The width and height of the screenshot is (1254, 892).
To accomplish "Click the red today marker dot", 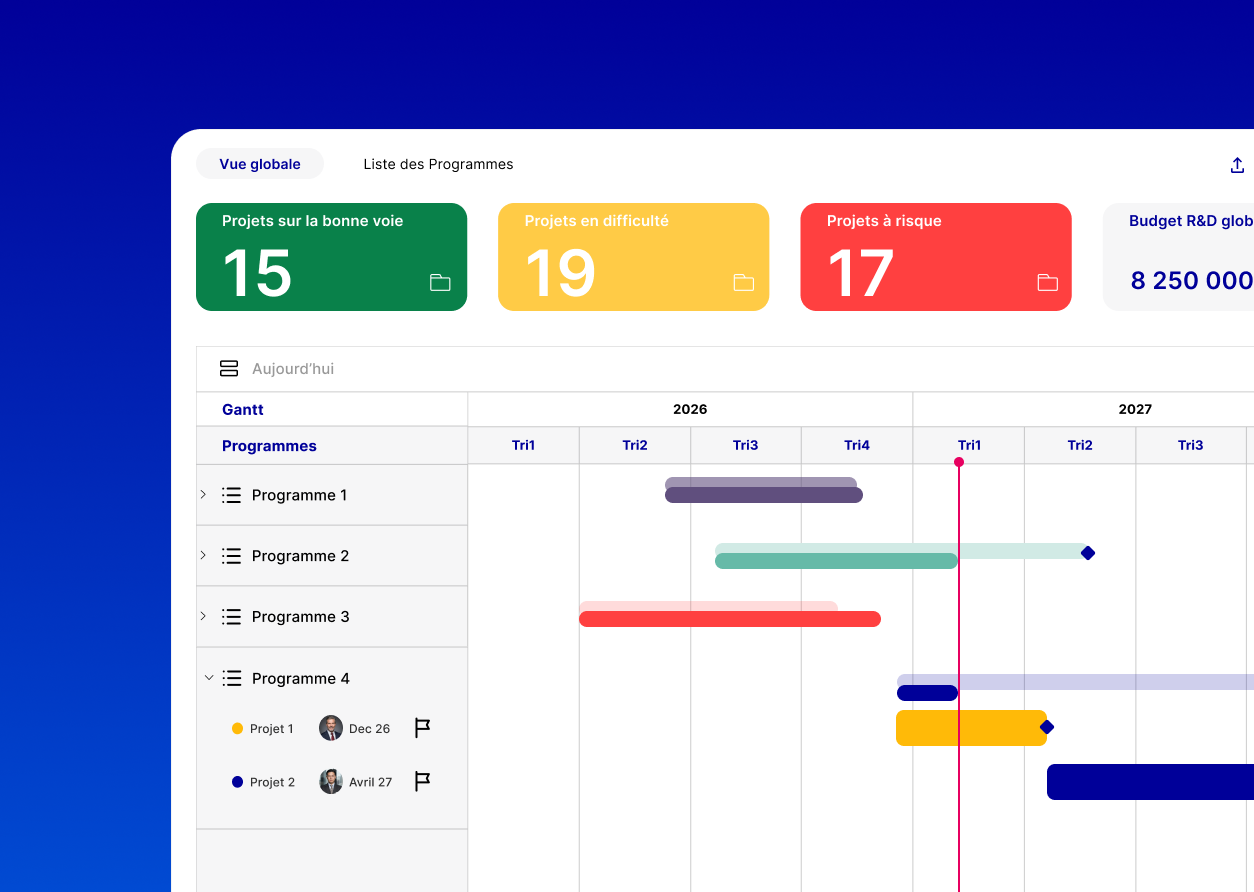I will [959, 462].
